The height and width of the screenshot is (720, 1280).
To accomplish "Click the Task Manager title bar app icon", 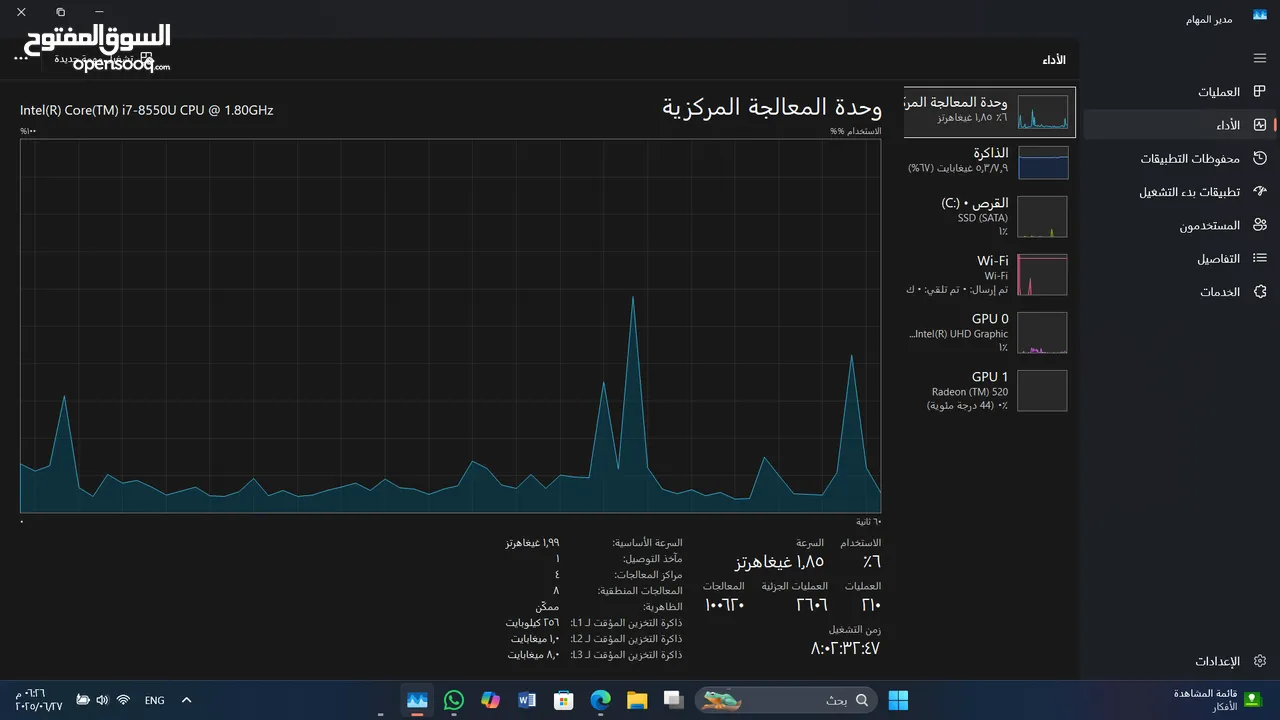I will [1259, 15].
